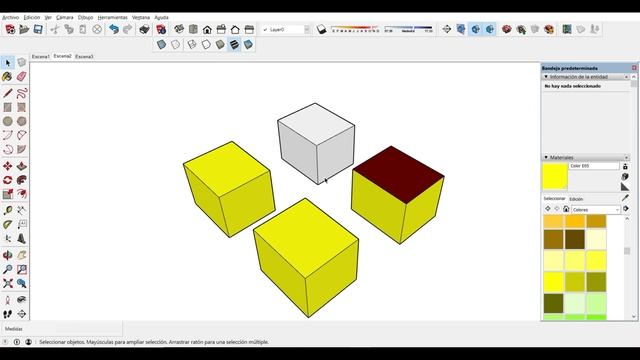This screenshot has height=360, width=640.
Task: Save the model with the floppy icon
Action: 38,29
